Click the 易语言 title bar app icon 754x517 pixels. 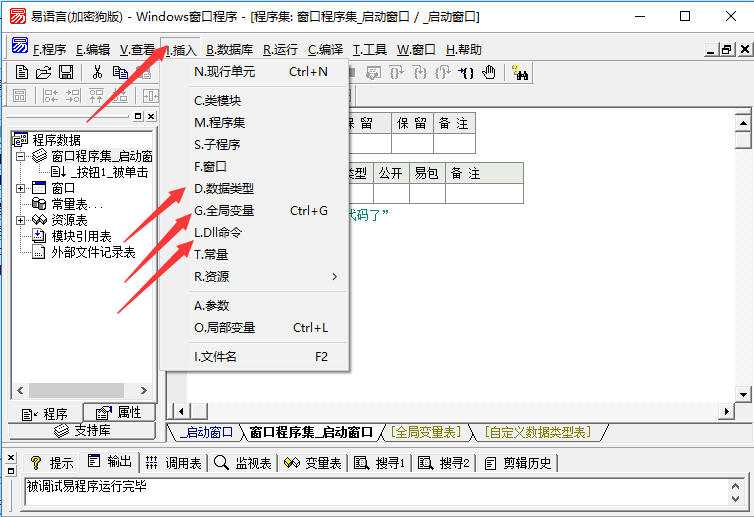click(18, 16)
